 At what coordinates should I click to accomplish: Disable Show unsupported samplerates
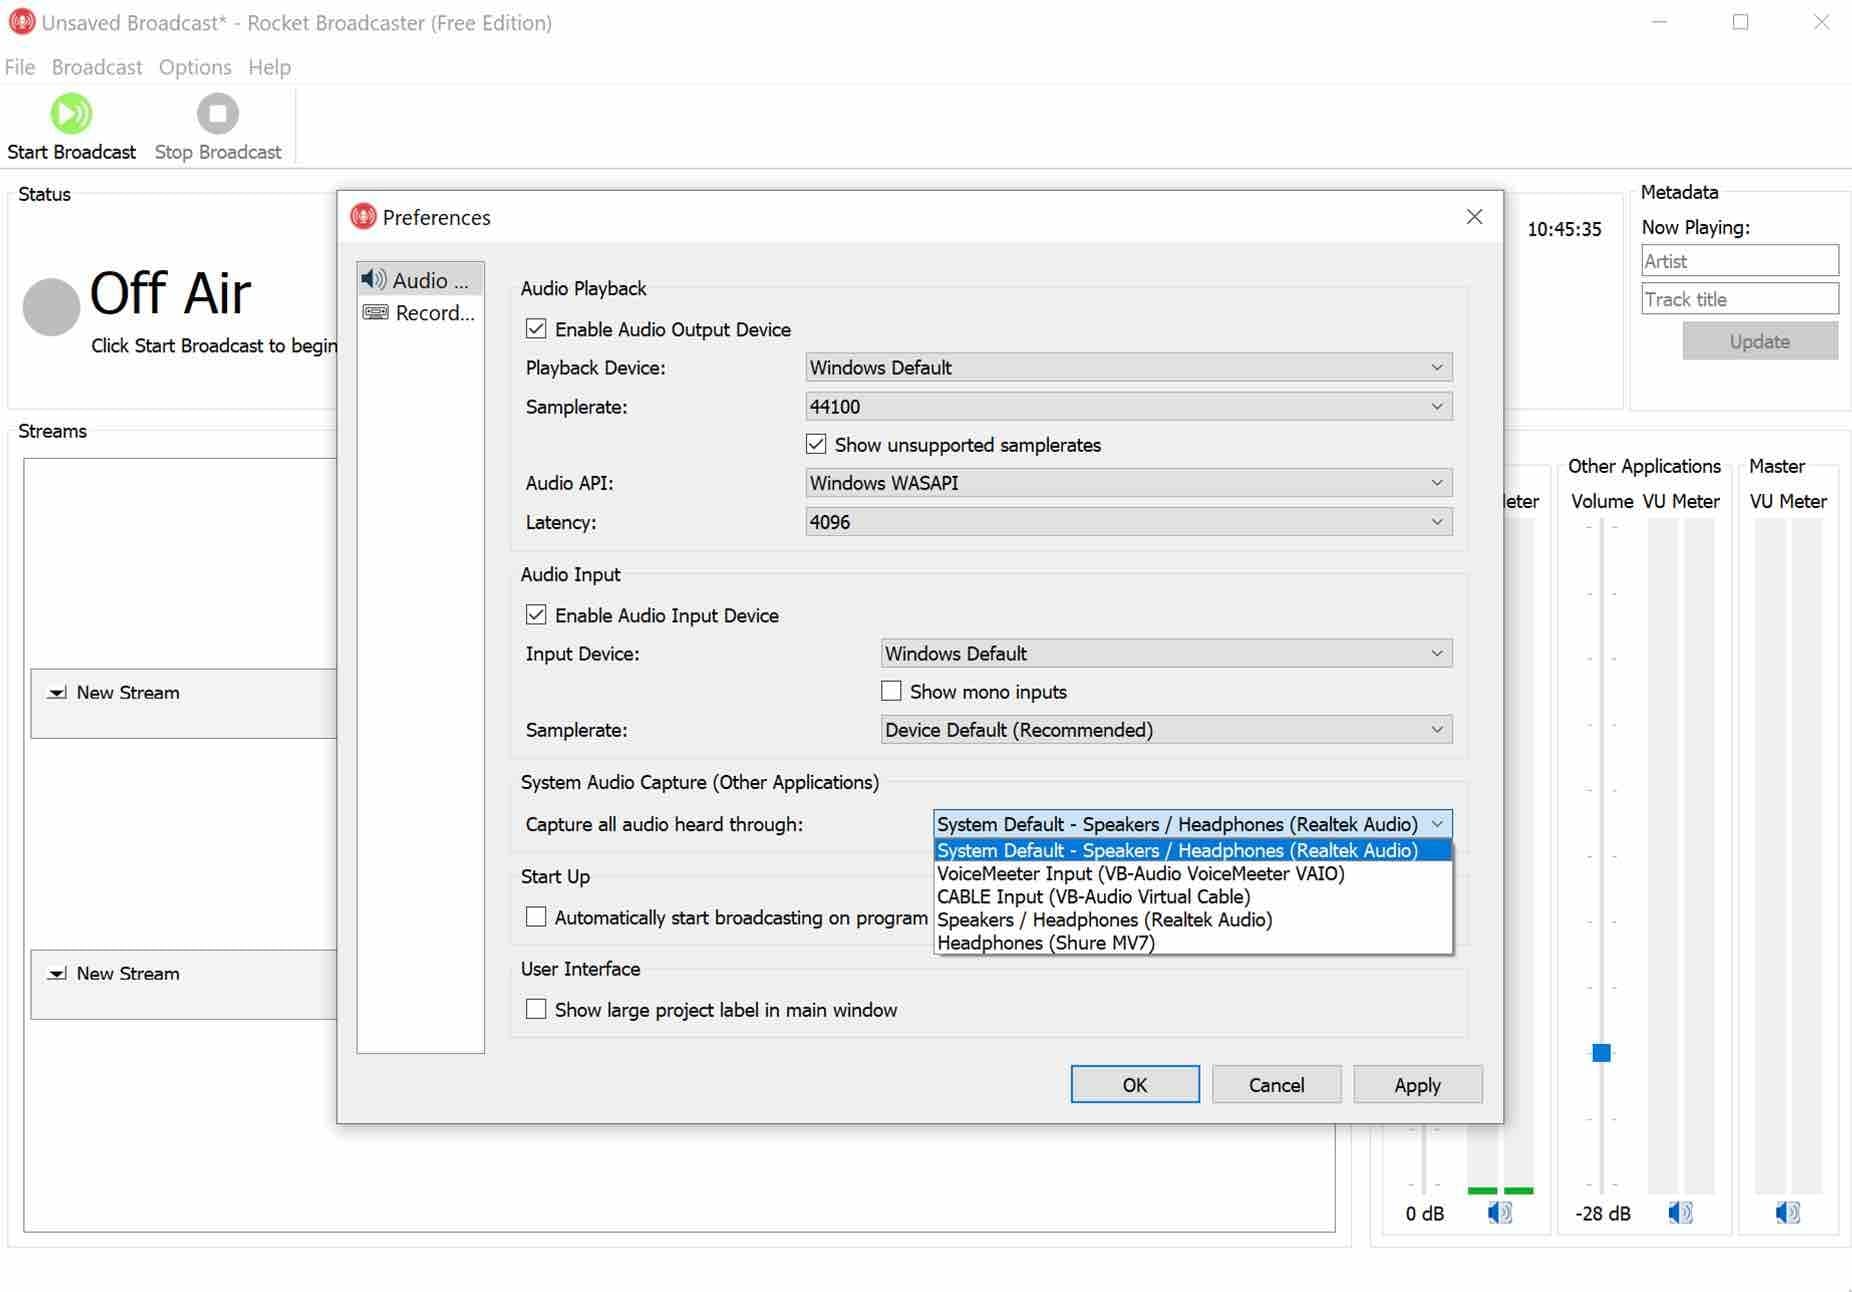816,444
